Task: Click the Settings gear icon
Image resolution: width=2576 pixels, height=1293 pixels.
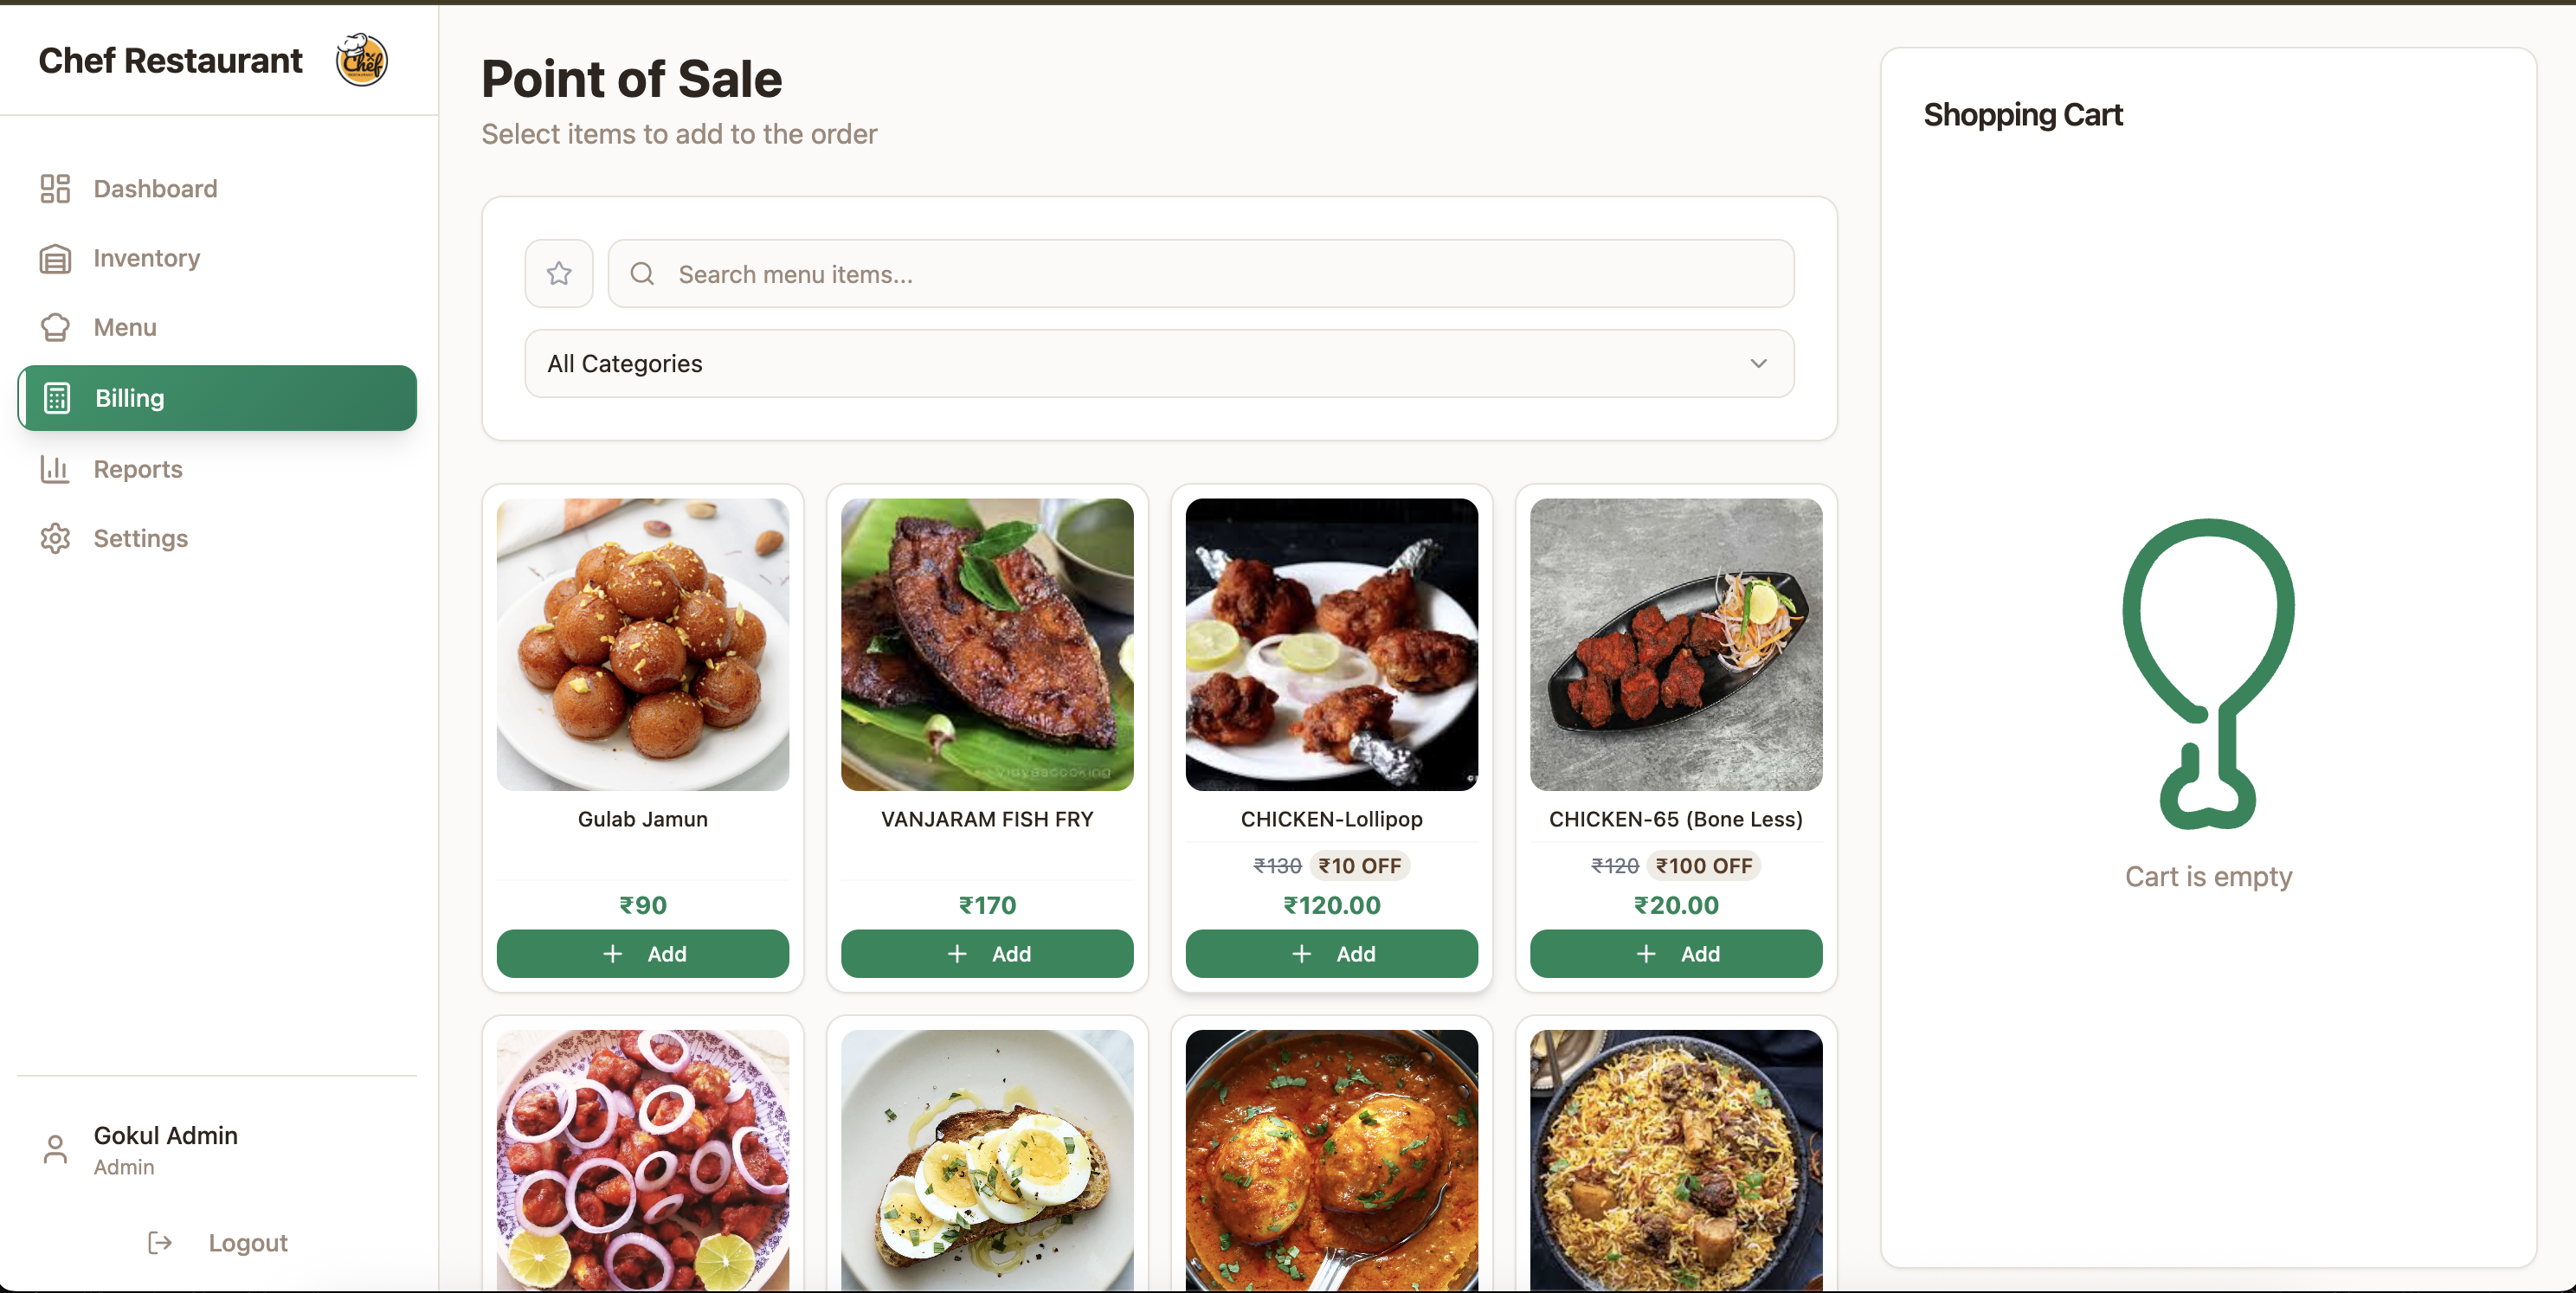Action: point(55,538)
